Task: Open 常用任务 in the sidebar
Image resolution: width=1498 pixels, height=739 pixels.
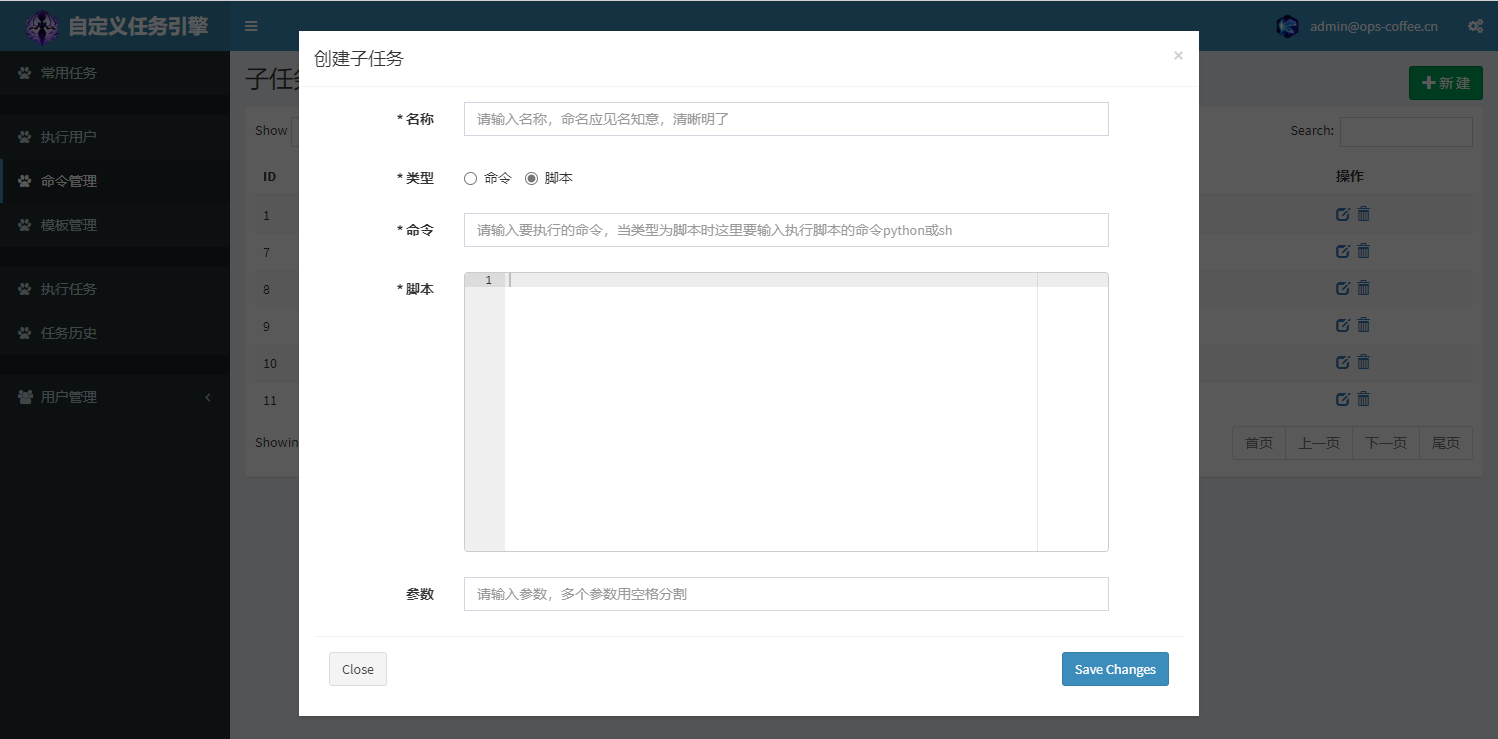Action: [68, 73]
